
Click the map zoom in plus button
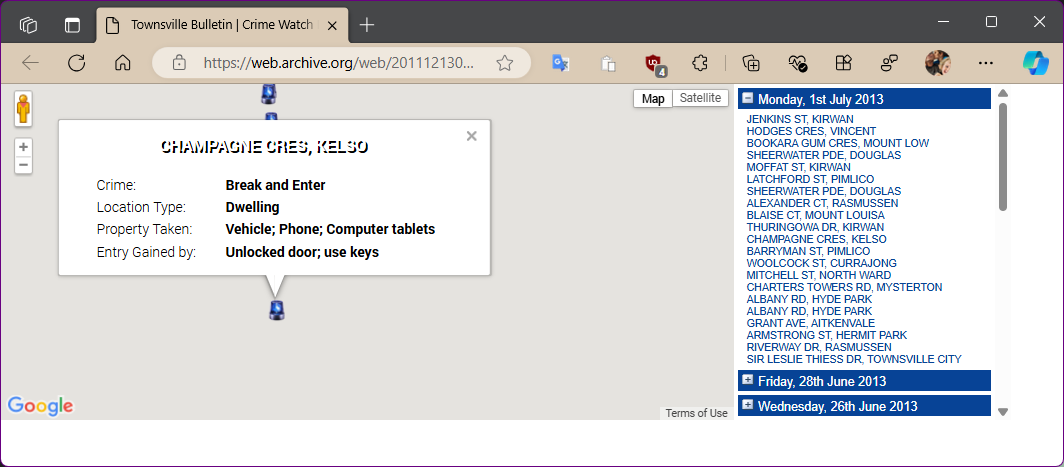pos(23,147)
